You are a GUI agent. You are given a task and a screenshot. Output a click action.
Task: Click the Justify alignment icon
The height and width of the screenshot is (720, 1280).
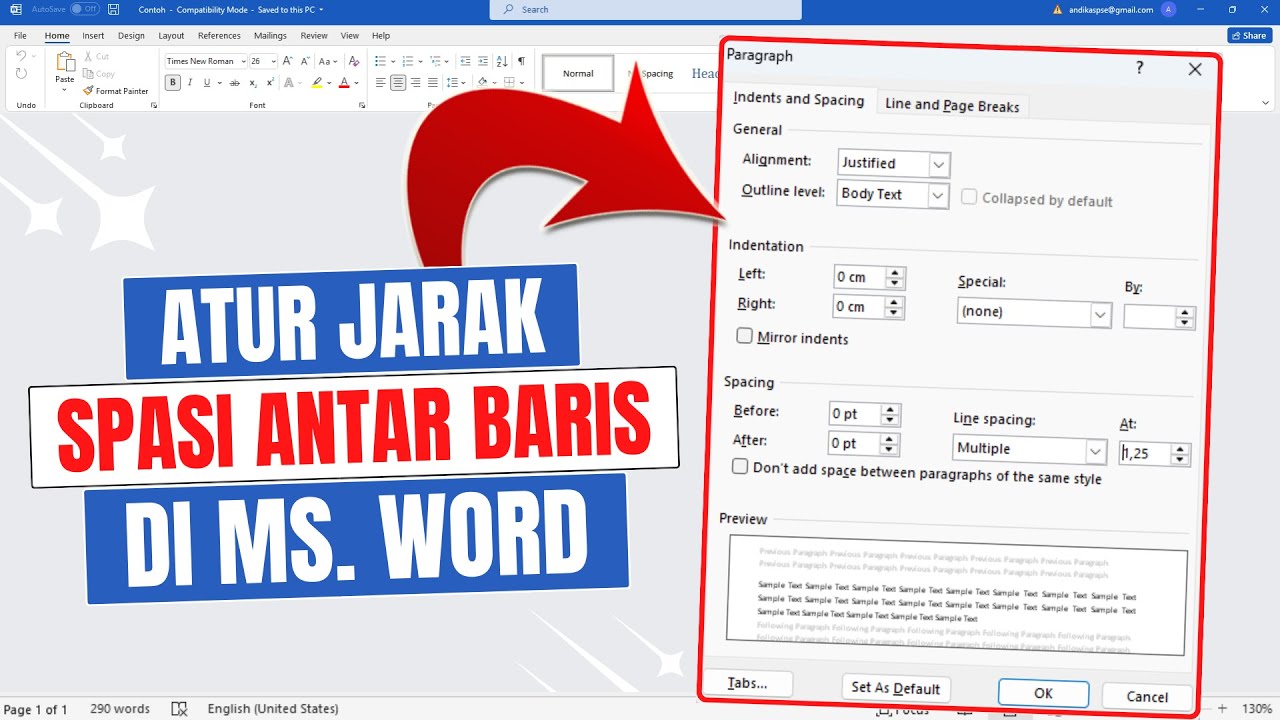pos(433,83)
